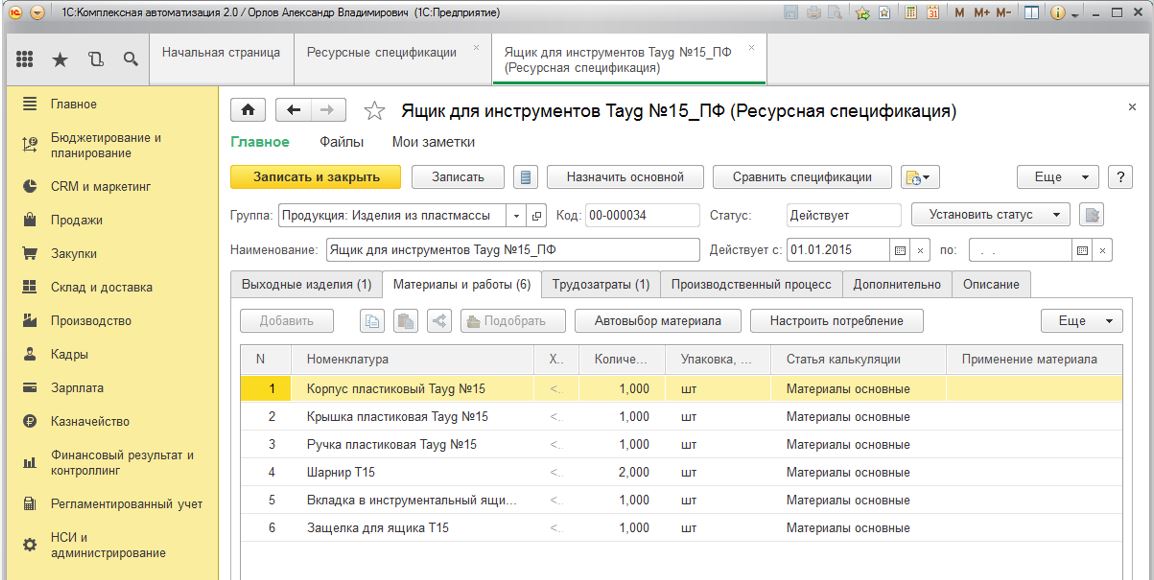Click into the Наименование text field
This screenshot has width=1154, height=580.
[x=511, y=250]
